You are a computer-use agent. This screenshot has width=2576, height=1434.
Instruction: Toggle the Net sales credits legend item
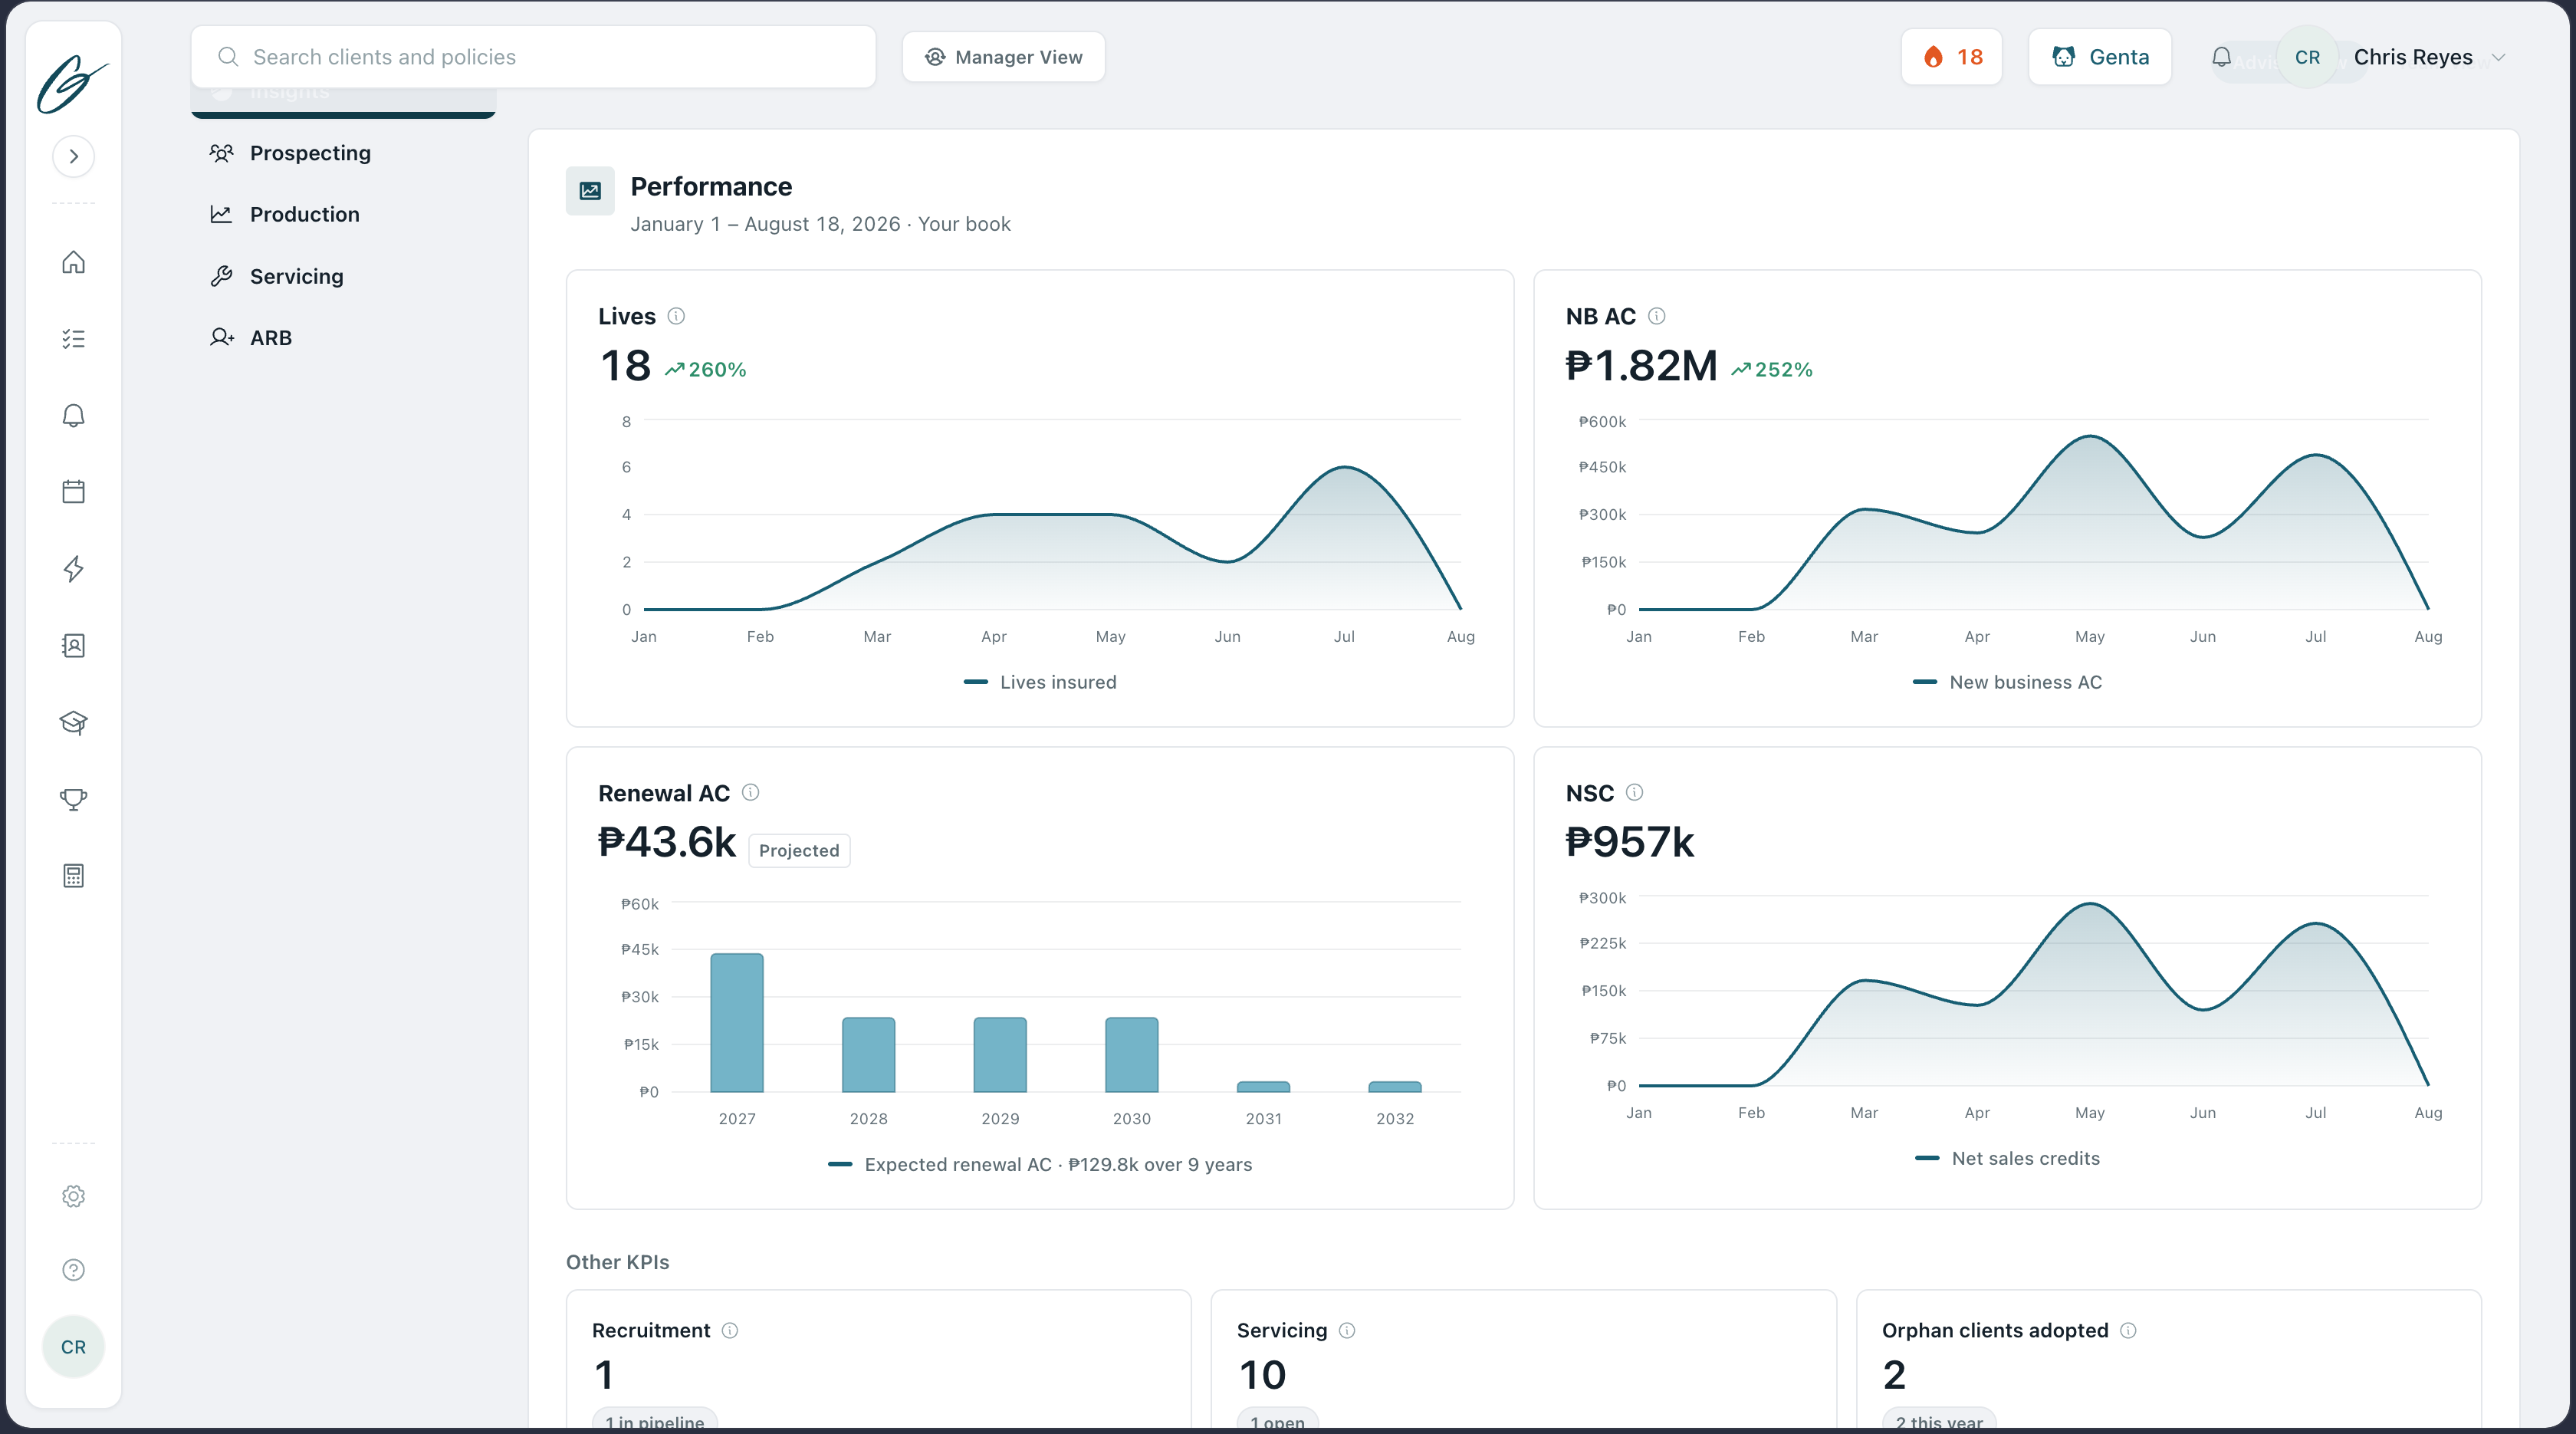2007,1158
